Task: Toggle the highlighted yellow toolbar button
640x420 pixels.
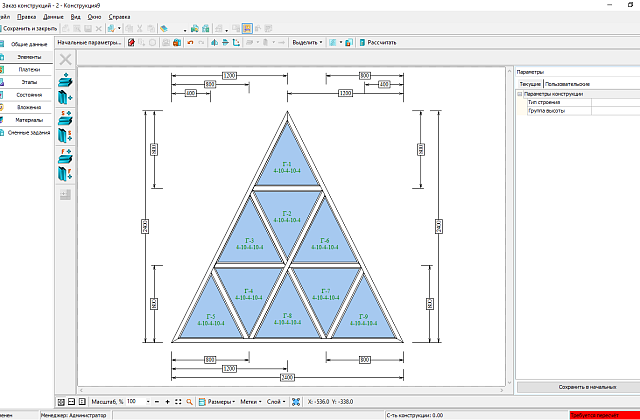Action: pos(247,29)
